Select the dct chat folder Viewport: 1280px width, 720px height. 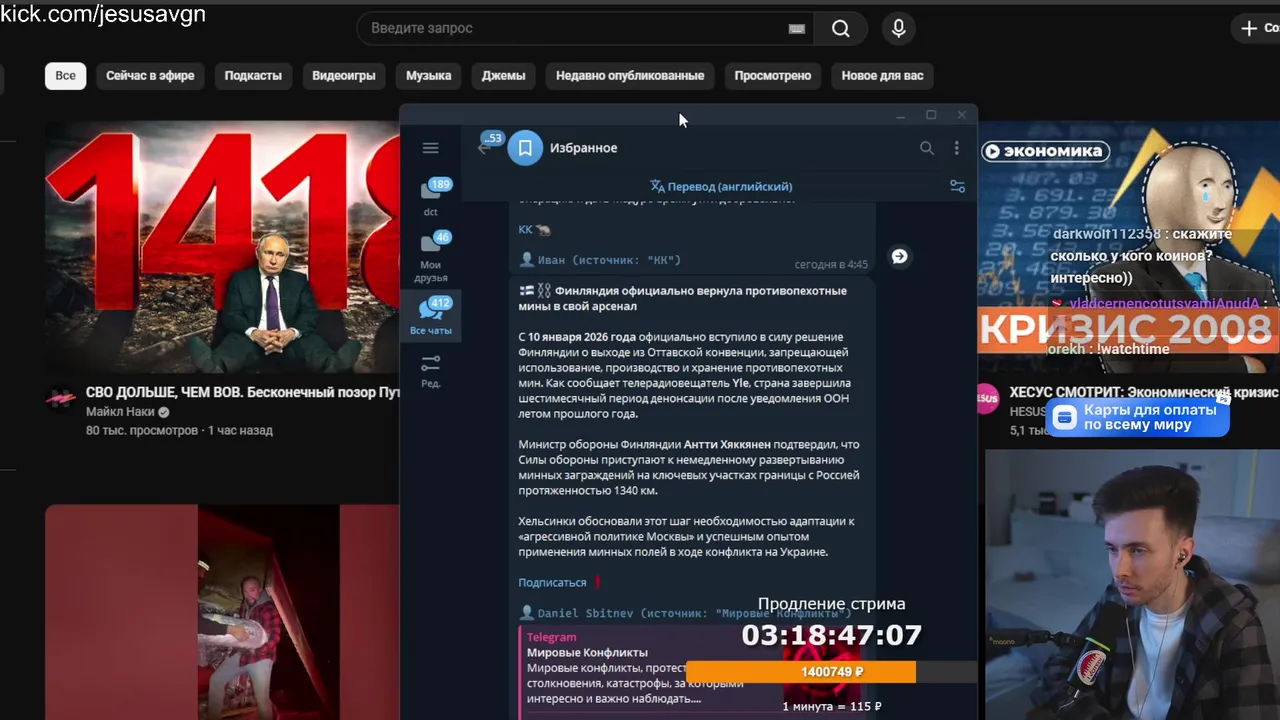point(431,196)
